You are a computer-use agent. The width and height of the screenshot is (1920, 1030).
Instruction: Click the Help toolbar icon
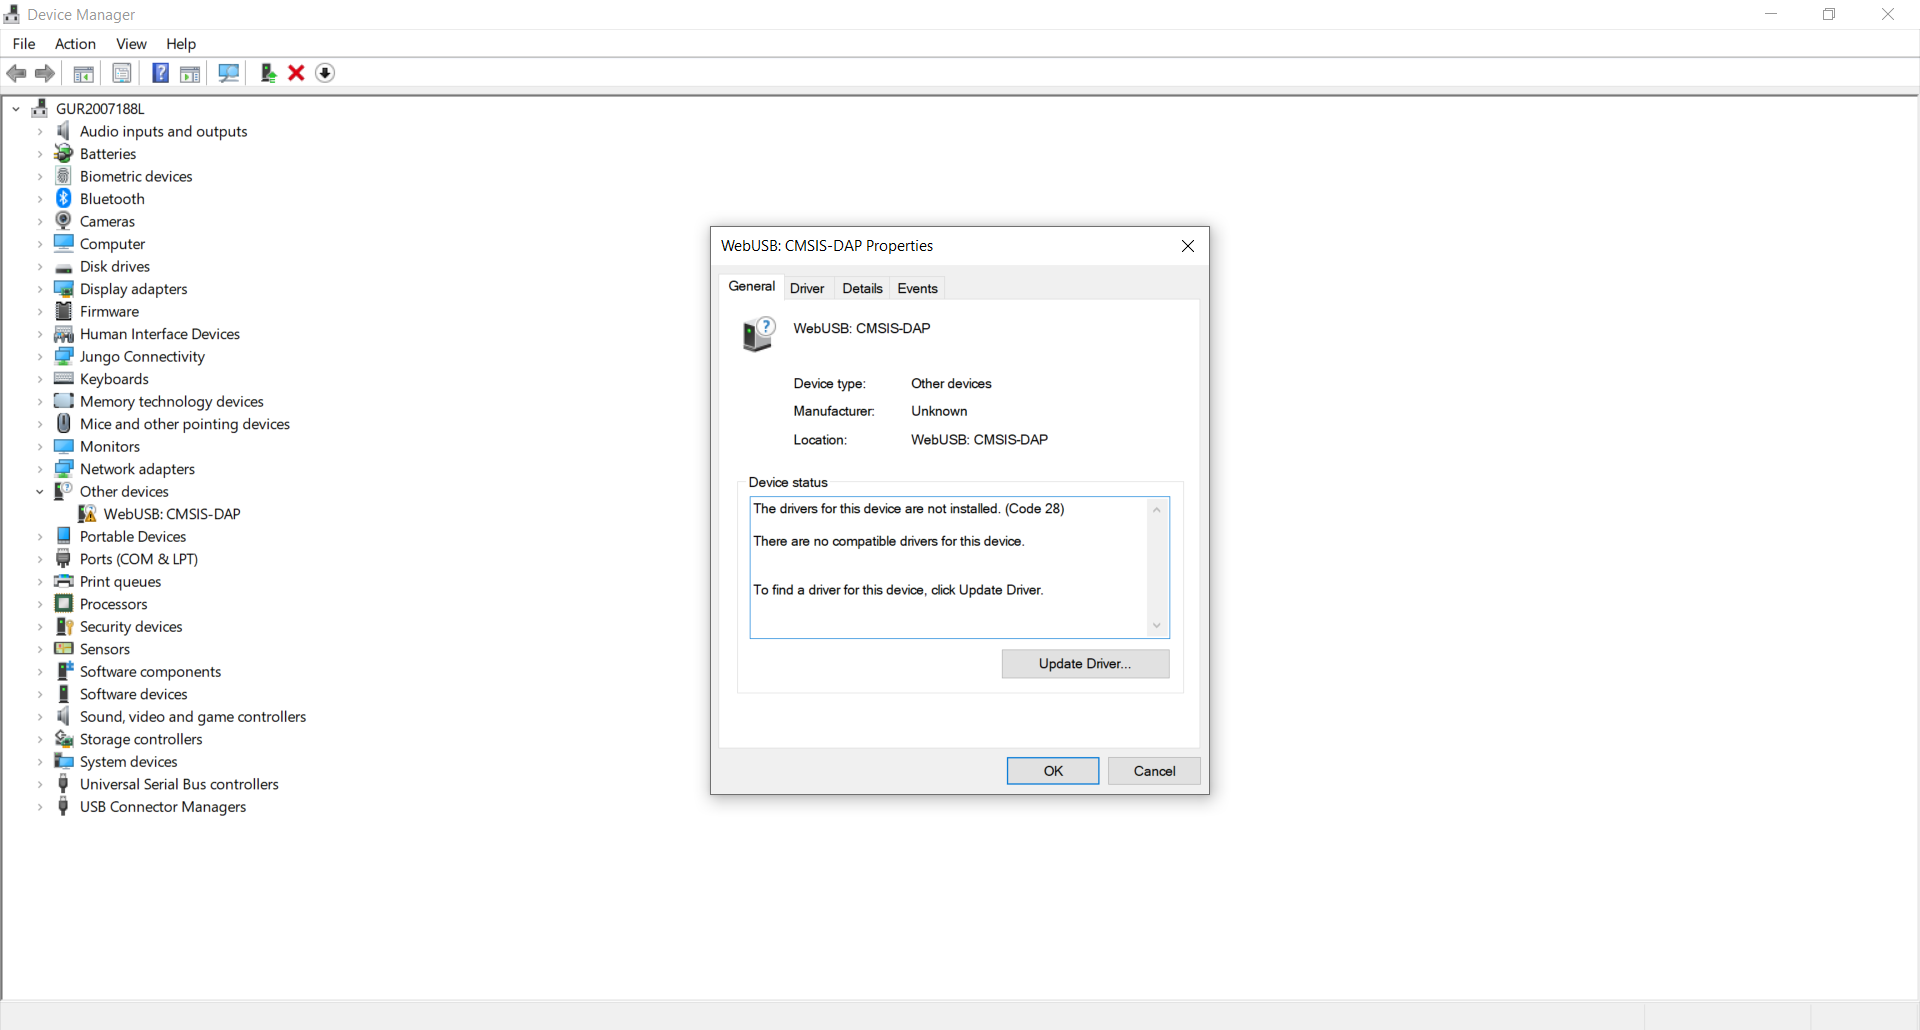click(160, 73)
